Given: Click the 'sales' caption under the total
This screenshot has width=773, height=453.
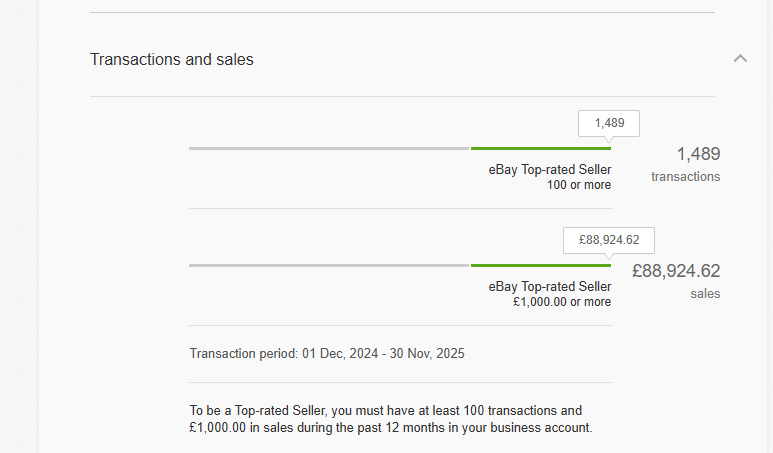Looking at the screenshot, I should [705, 294].
